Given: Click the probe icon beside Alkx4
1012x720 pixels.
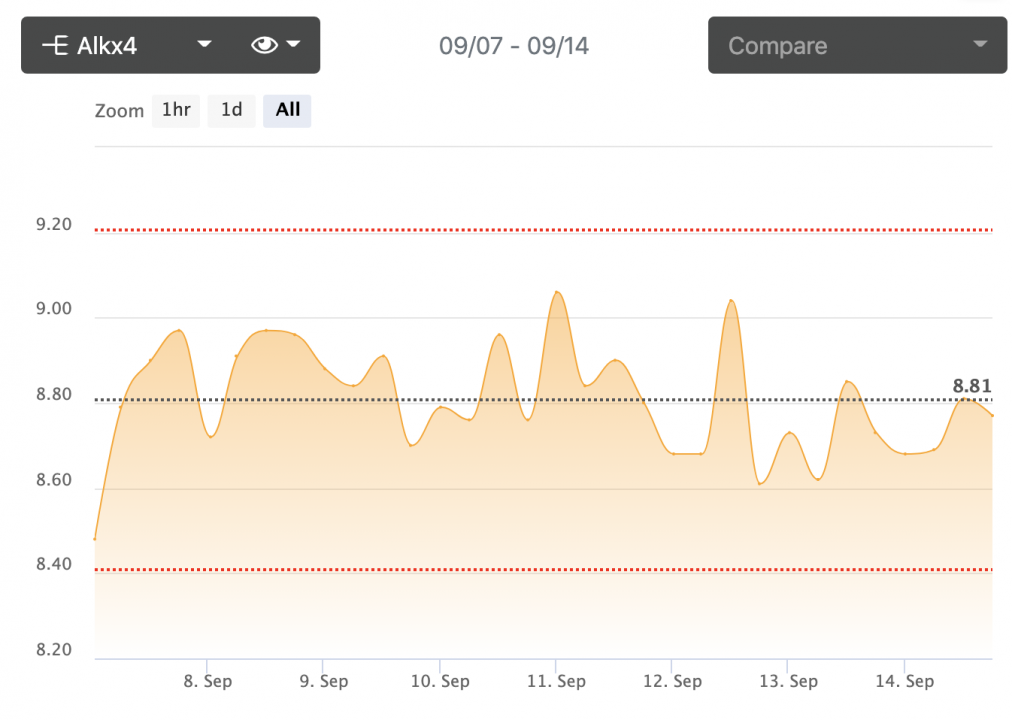Looking at the screenshot, I should (54, 45).
